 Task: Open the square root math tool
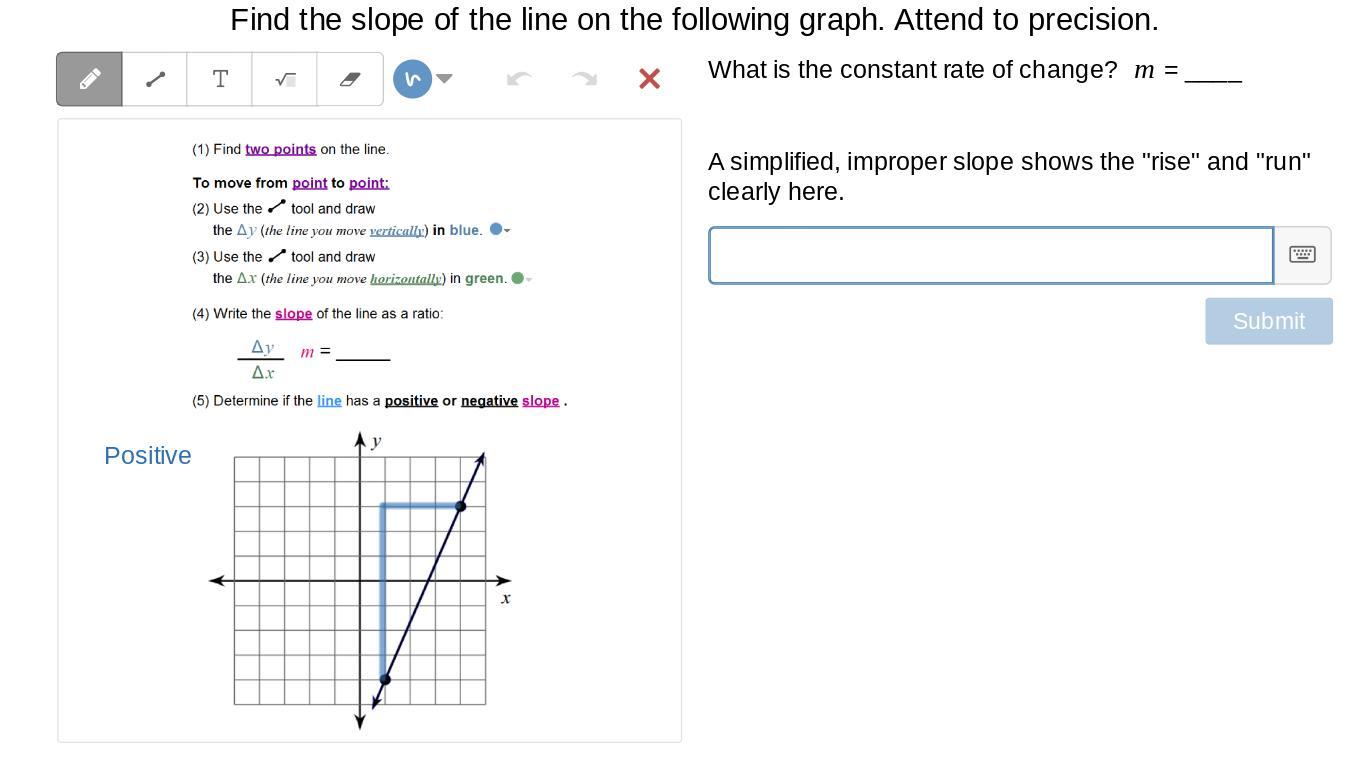285,79
